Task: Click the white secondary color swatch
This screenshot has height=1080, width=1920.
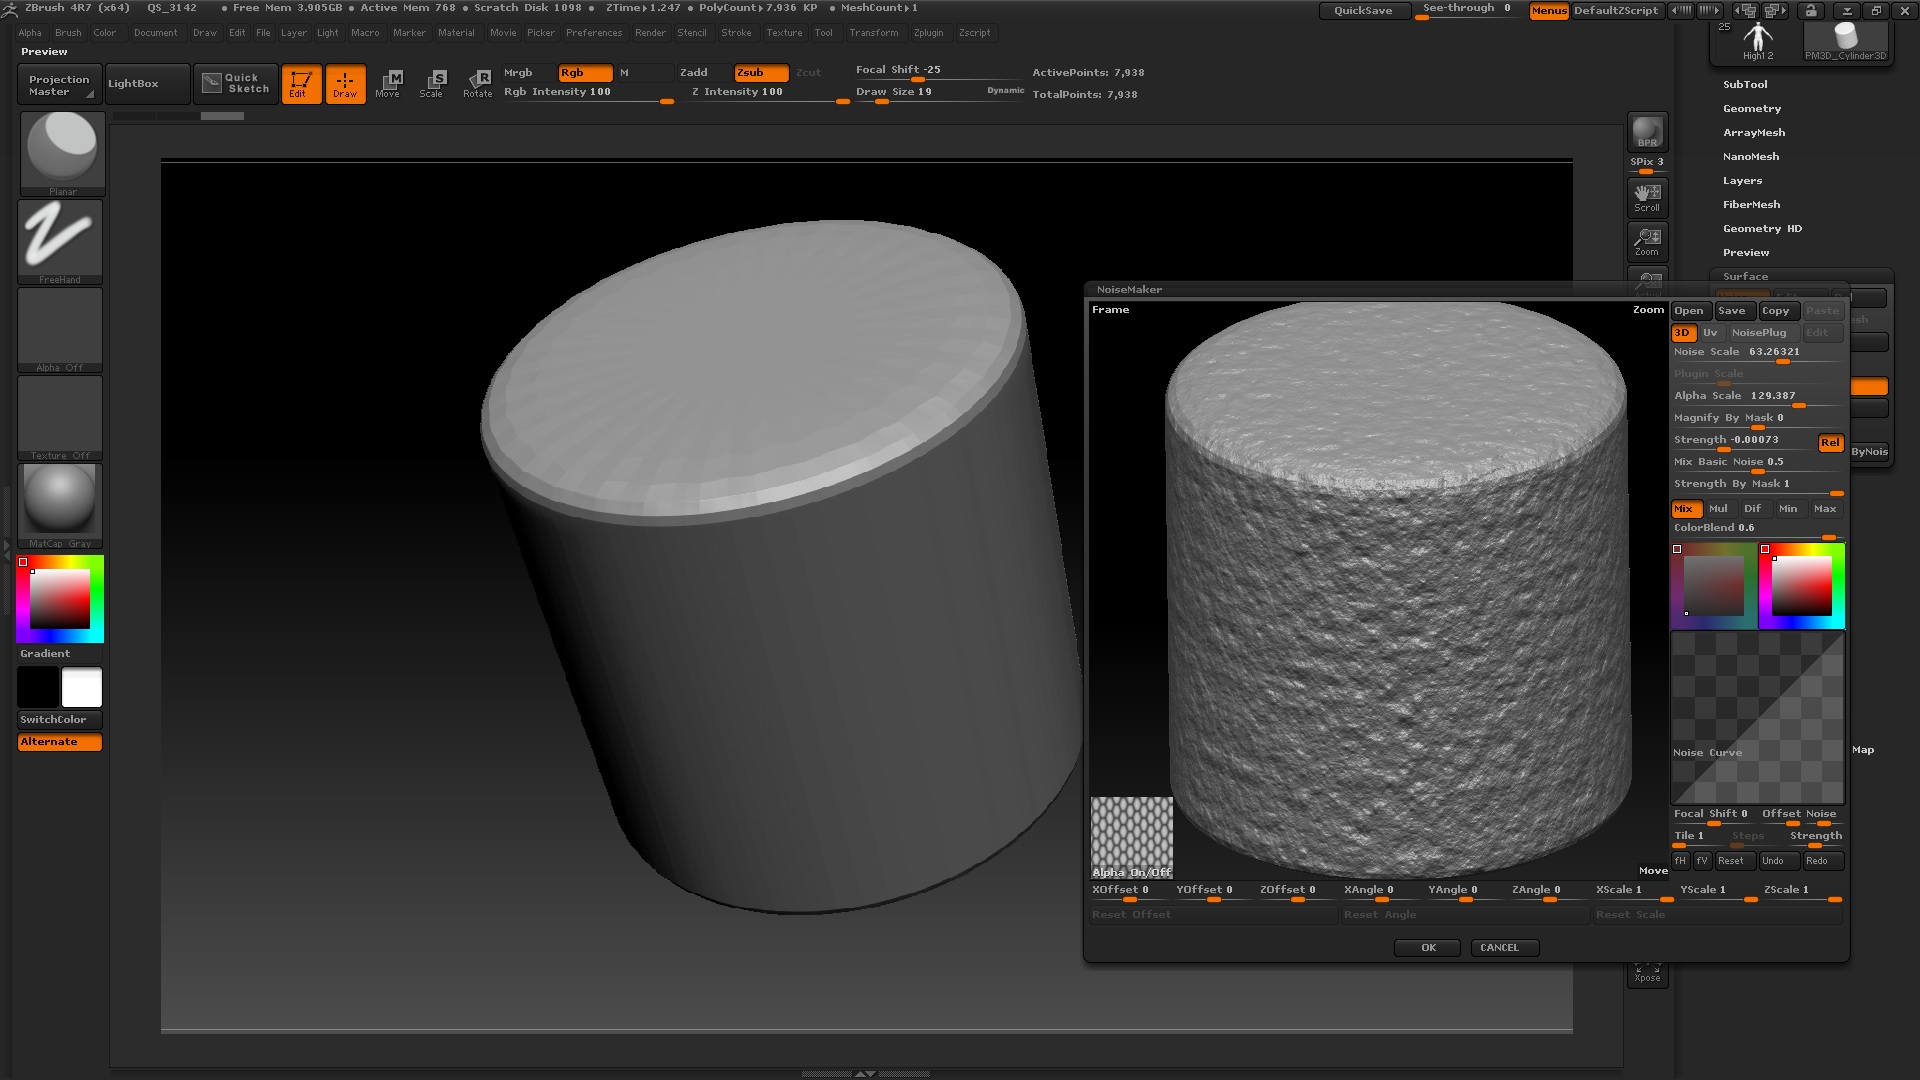Action: pyautogui.click(x=82, y=688)
